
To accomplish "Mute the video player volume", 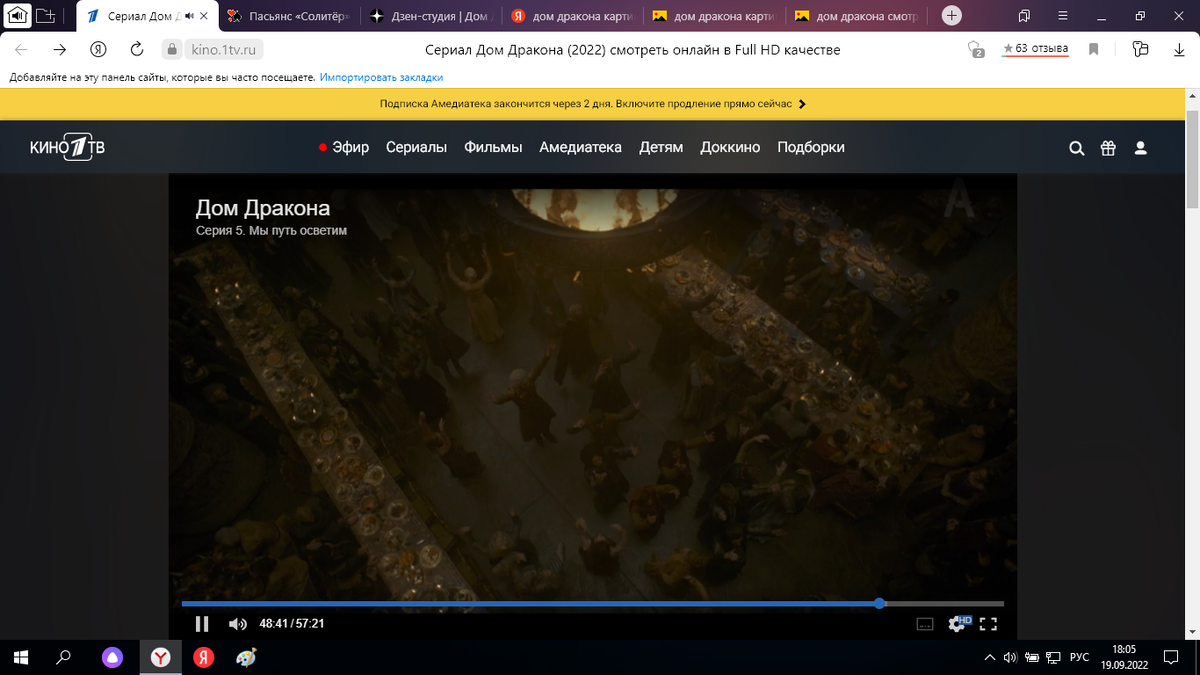I will click(237, 624).
